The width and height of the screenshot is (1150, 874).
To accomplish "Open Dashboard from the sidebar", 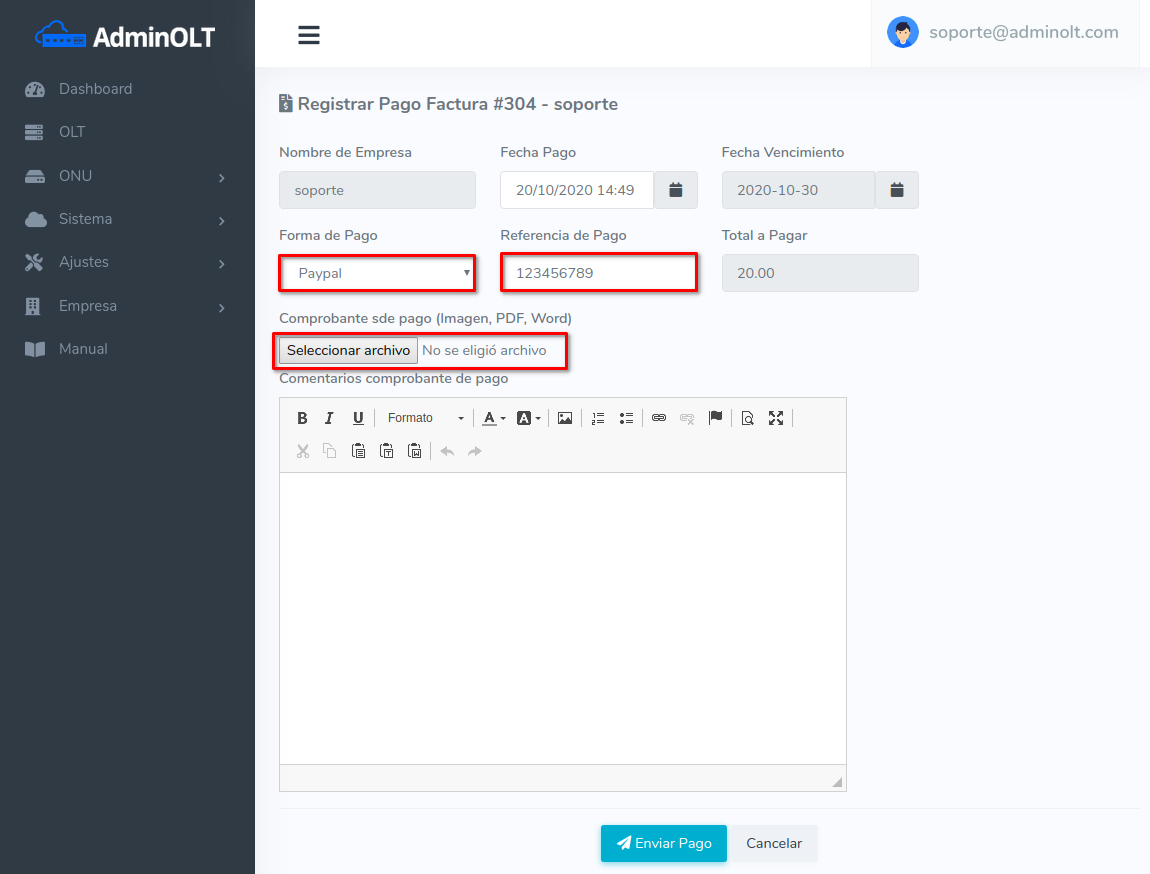I will (x=95, y=89).
